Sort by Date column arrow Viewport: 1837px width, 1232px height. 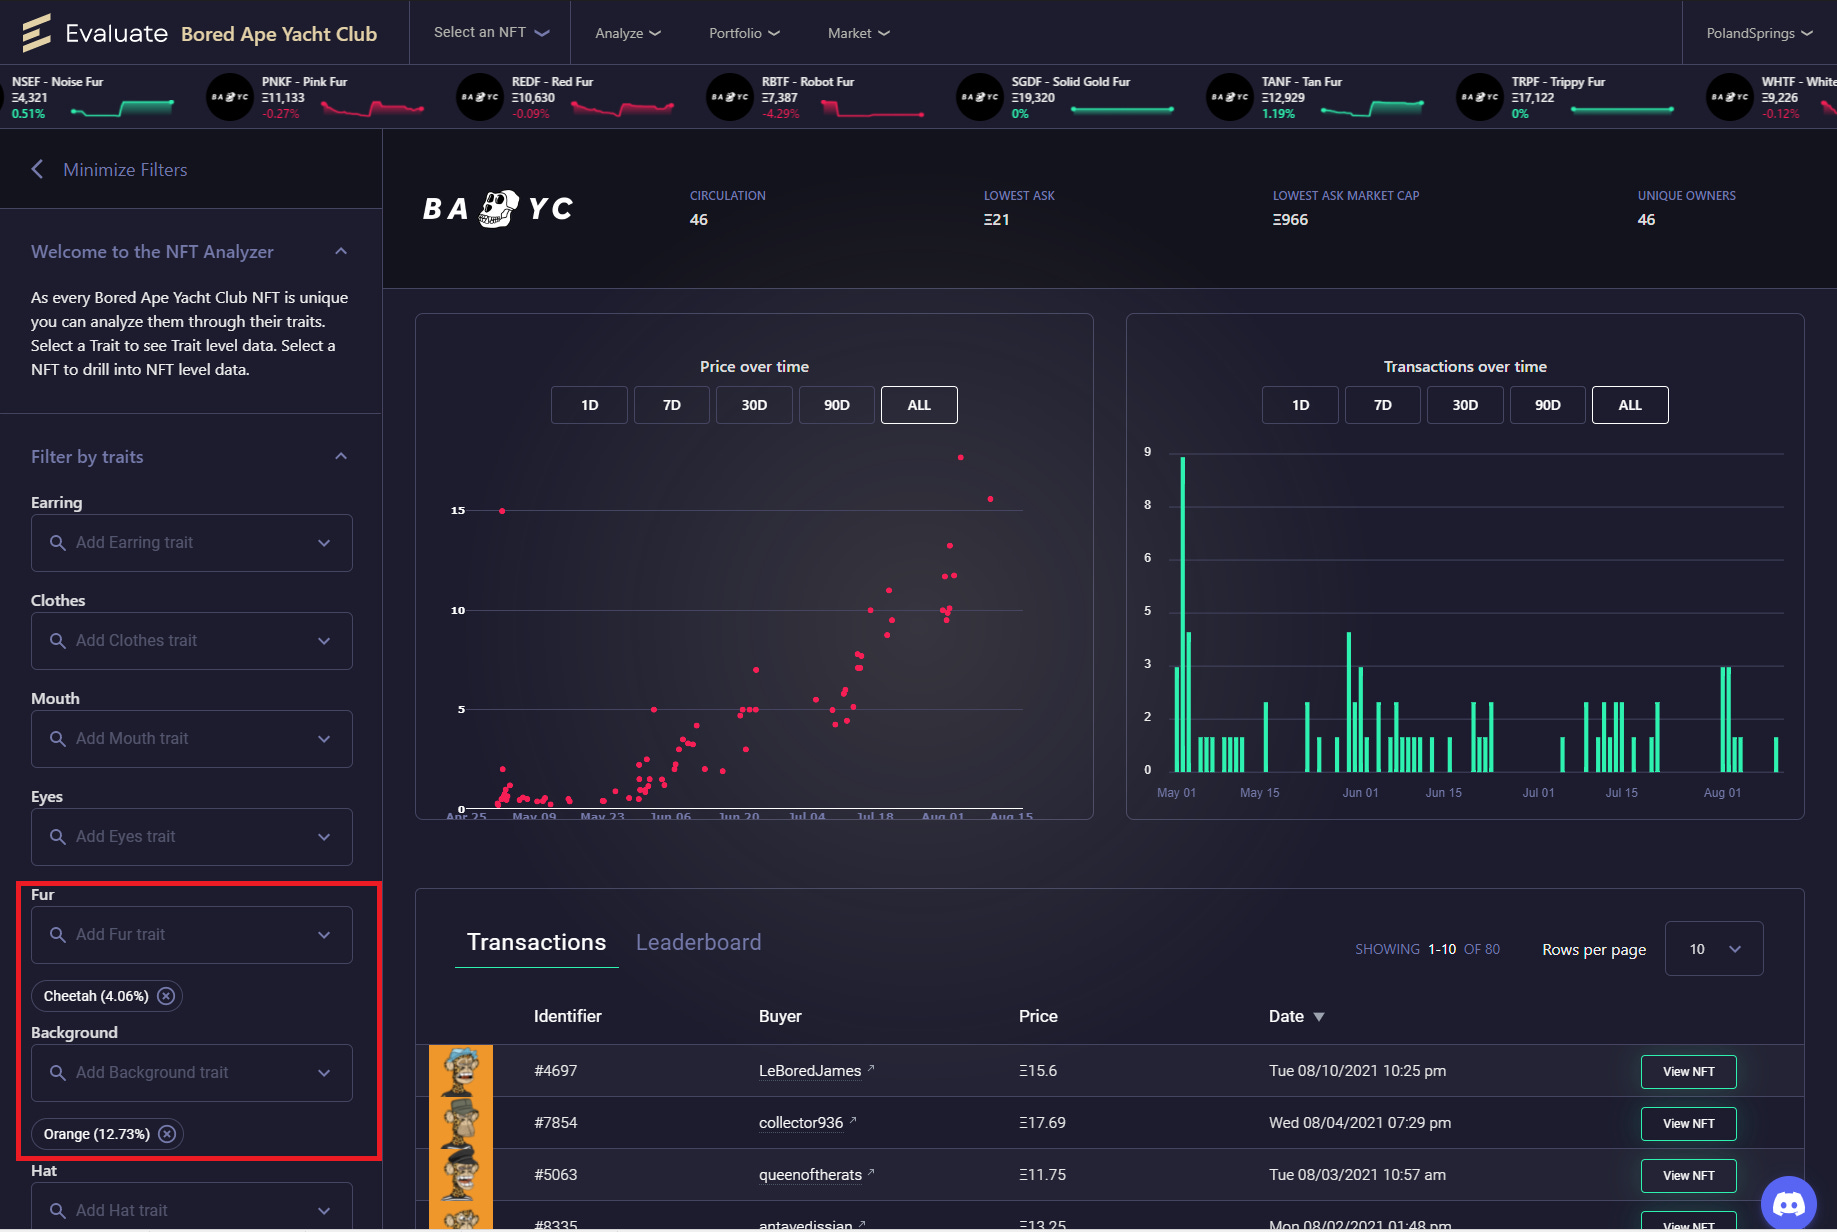1319,1017
